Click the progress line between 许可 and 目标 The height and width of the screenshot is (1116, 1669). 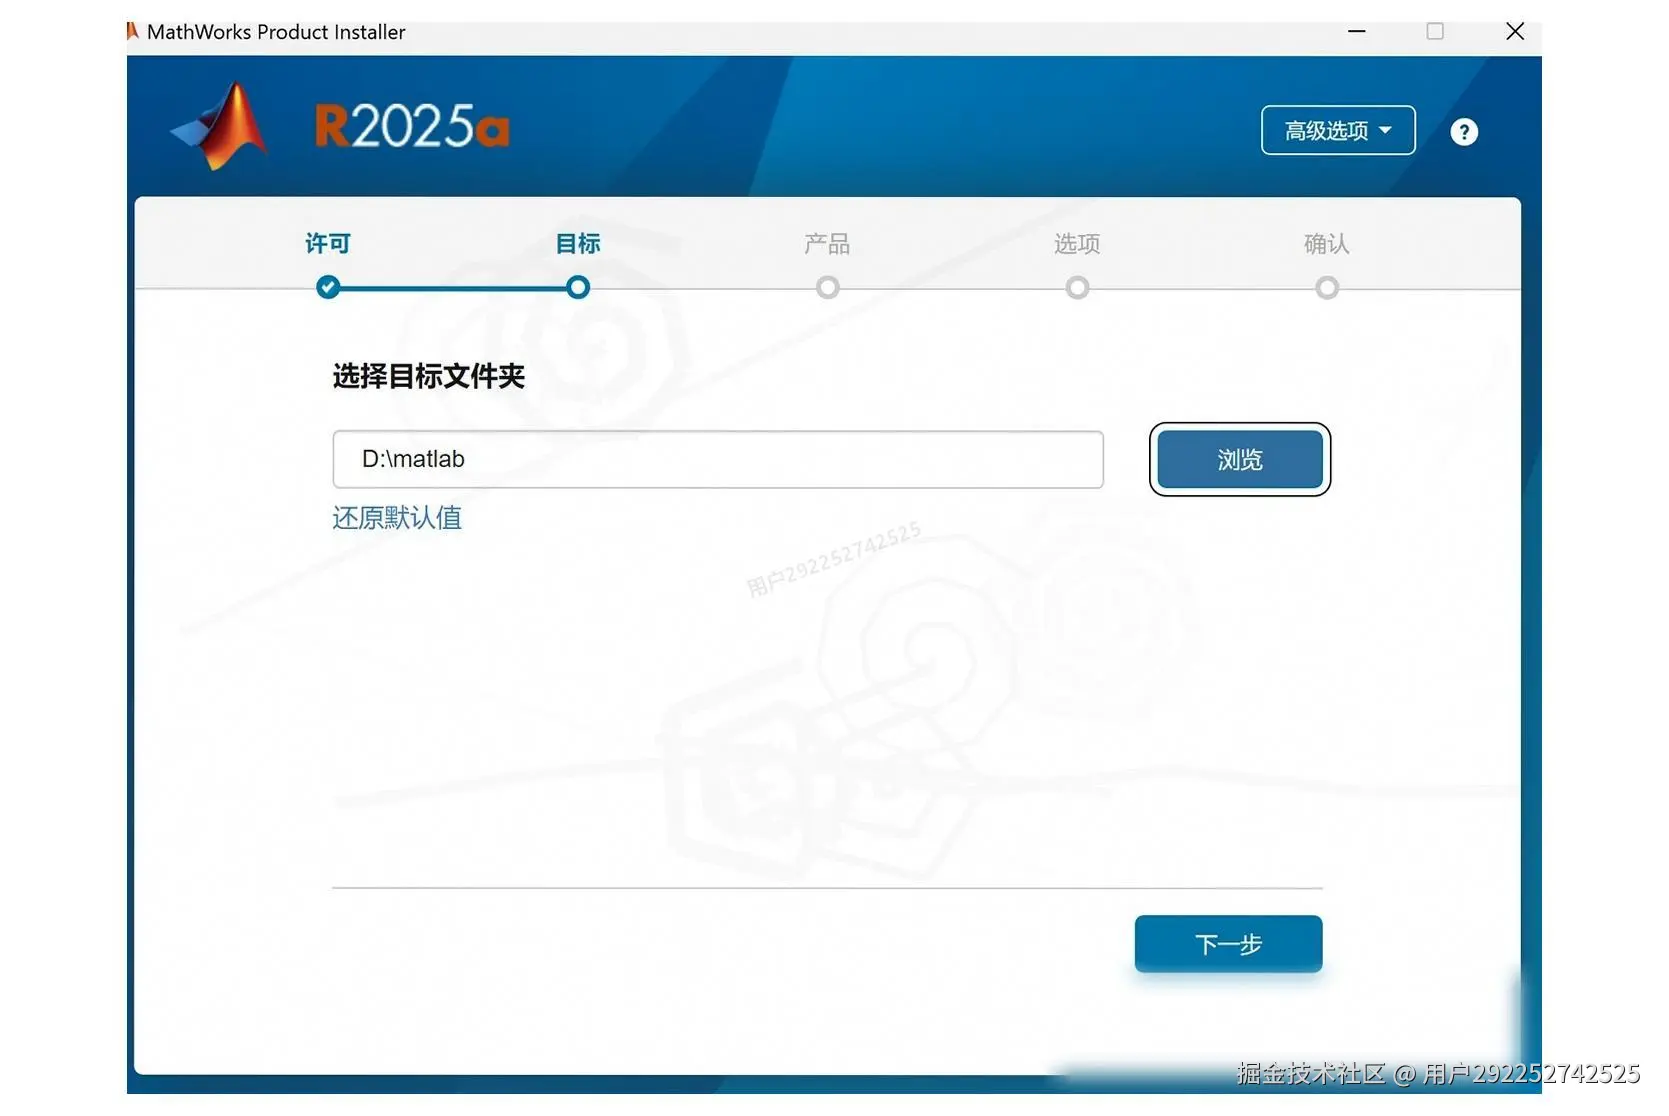(x=452, y=287)
